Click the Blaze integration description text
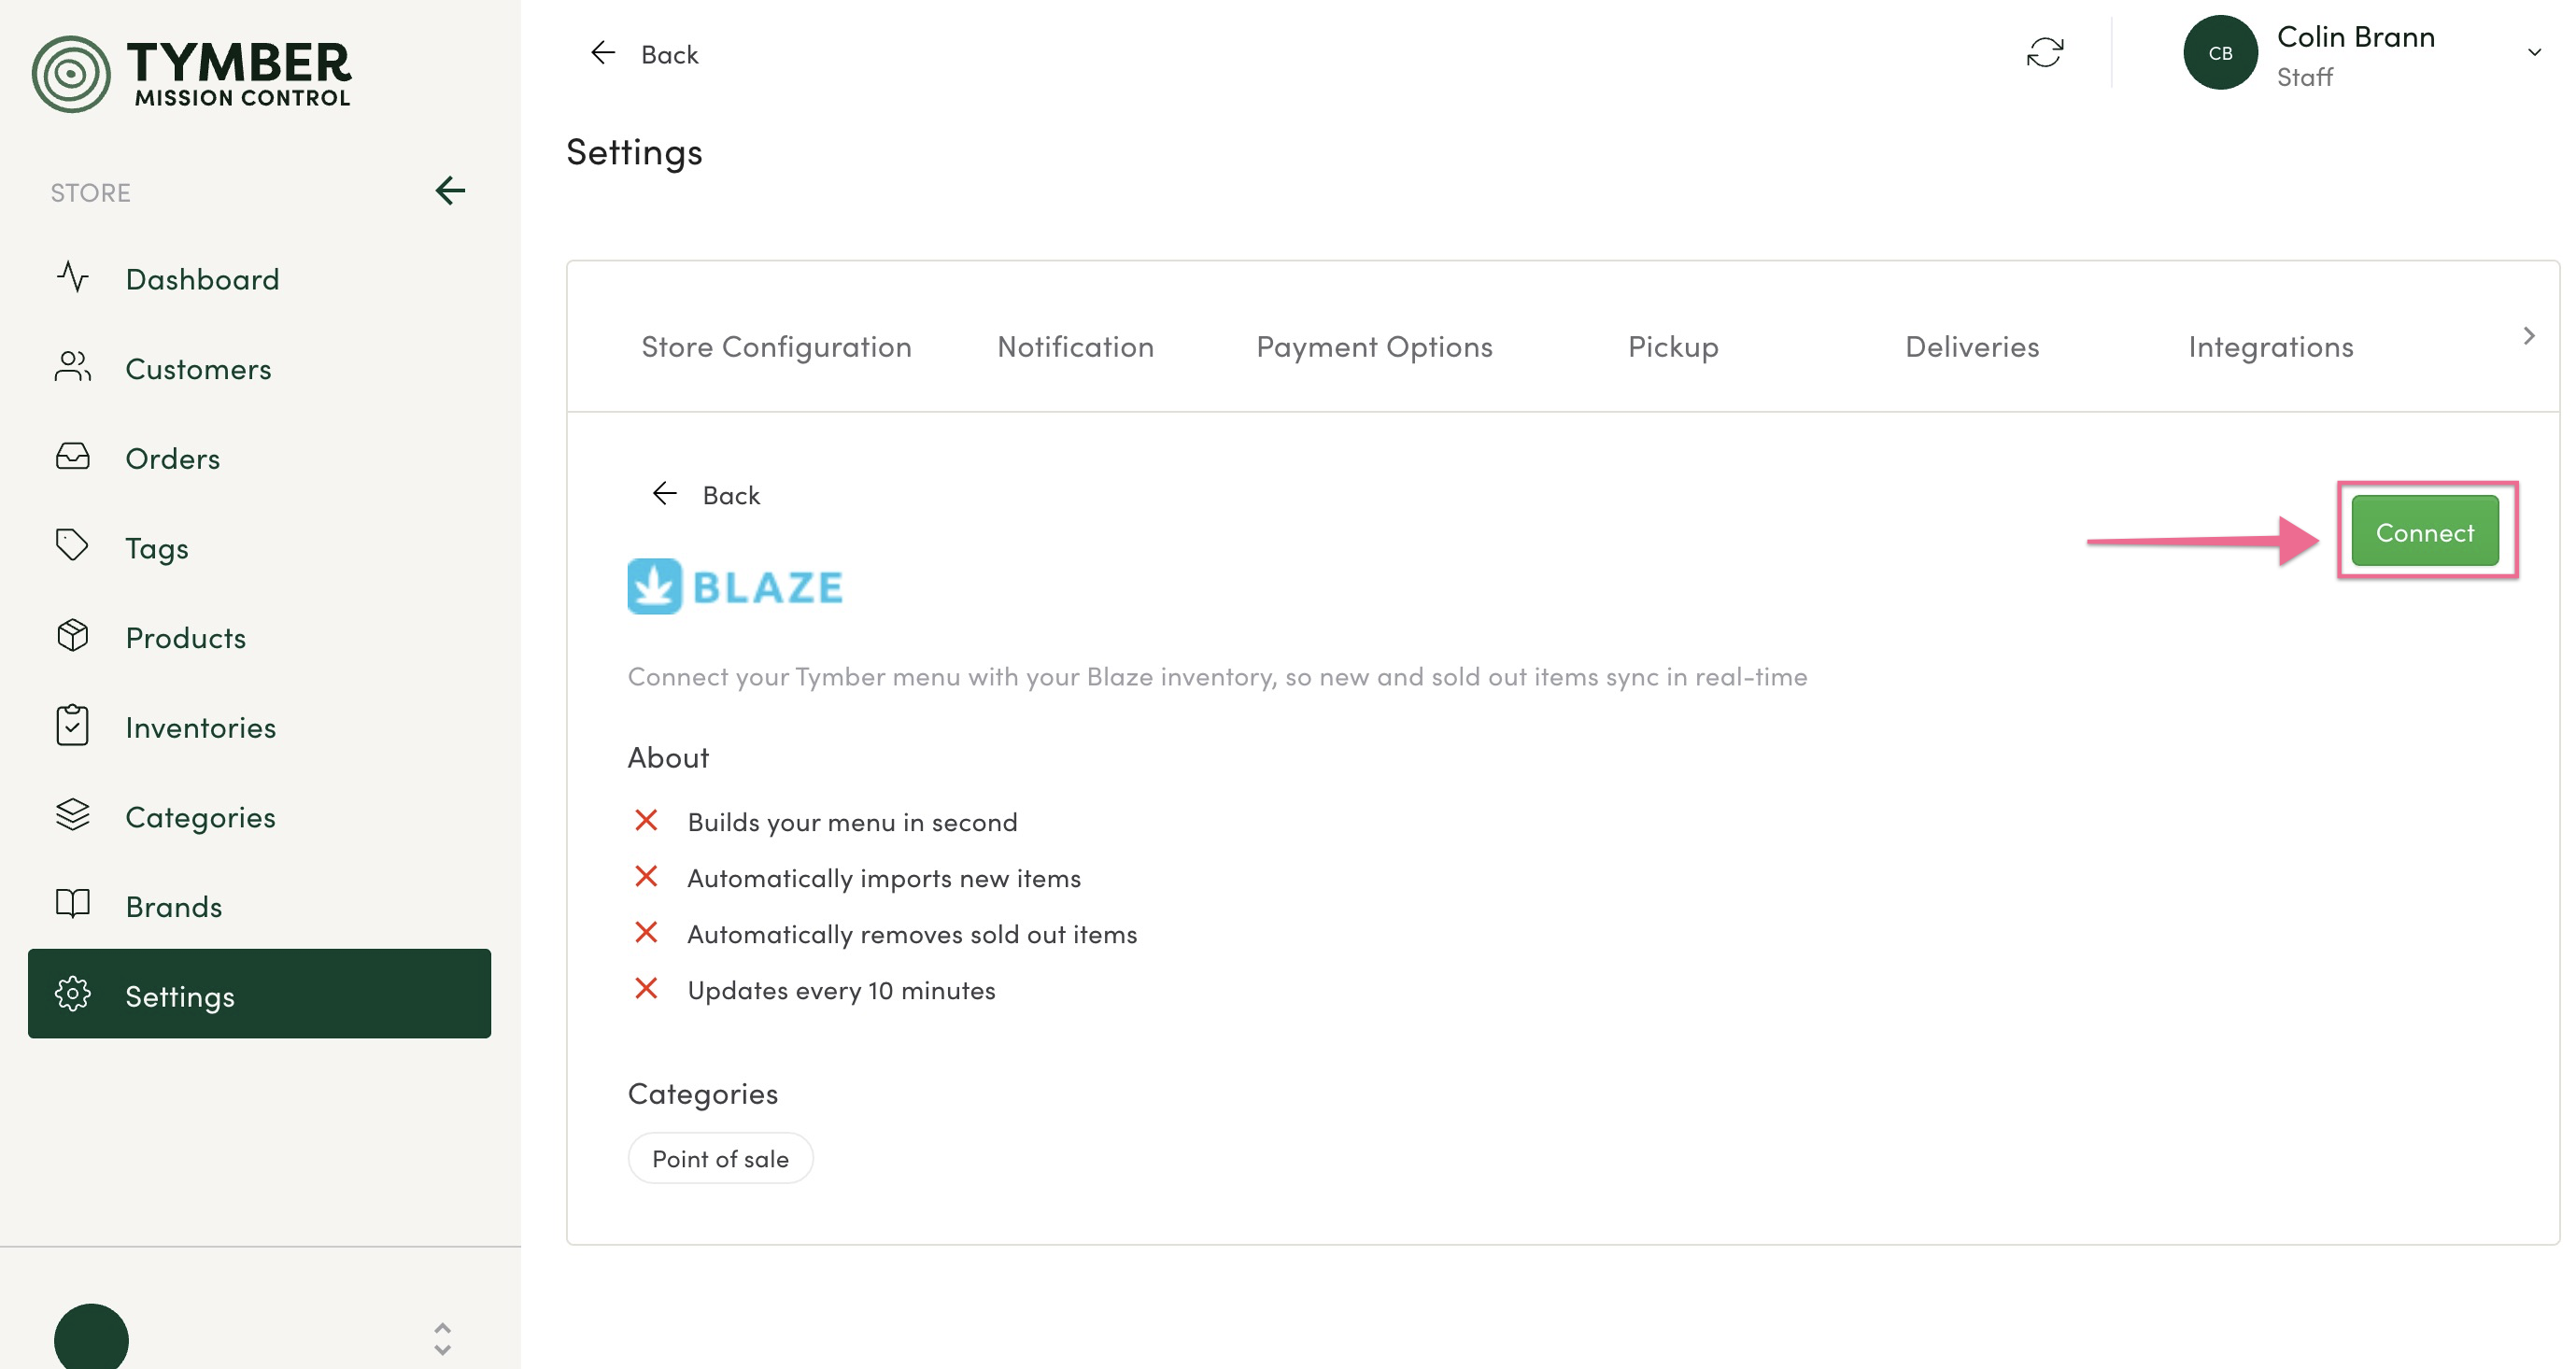The height and width of the screenshot is (1369, 2576). pos(1217,677)
